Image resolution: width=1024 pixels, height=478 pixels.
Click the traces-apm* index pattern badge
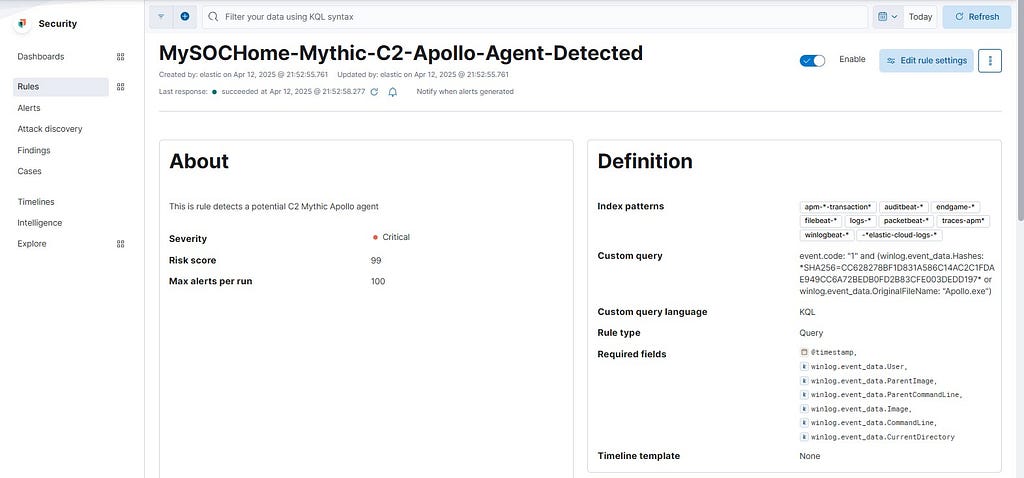click(963, 221)
